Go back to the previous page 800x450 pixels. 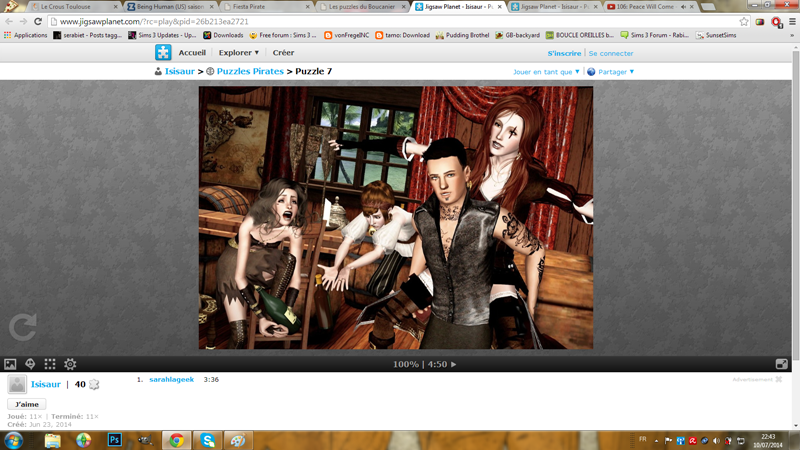pyautogui.click(x=9, y=21)
